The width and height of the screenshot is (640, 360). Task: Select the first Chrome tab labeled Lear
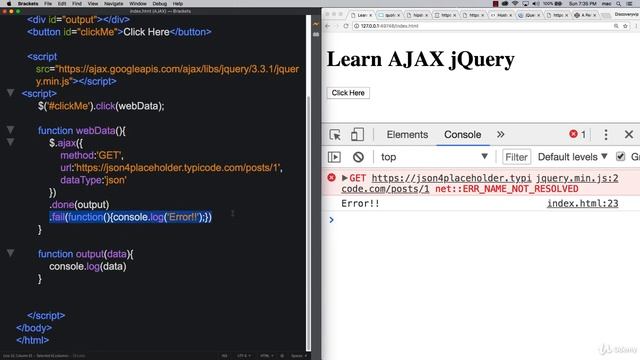point(362,15)
